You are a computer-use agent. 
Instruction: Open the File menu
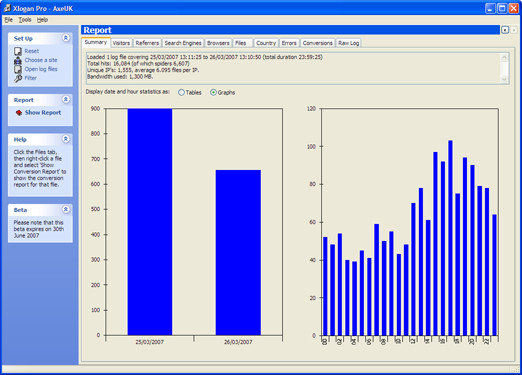click(x=8, y=20)
